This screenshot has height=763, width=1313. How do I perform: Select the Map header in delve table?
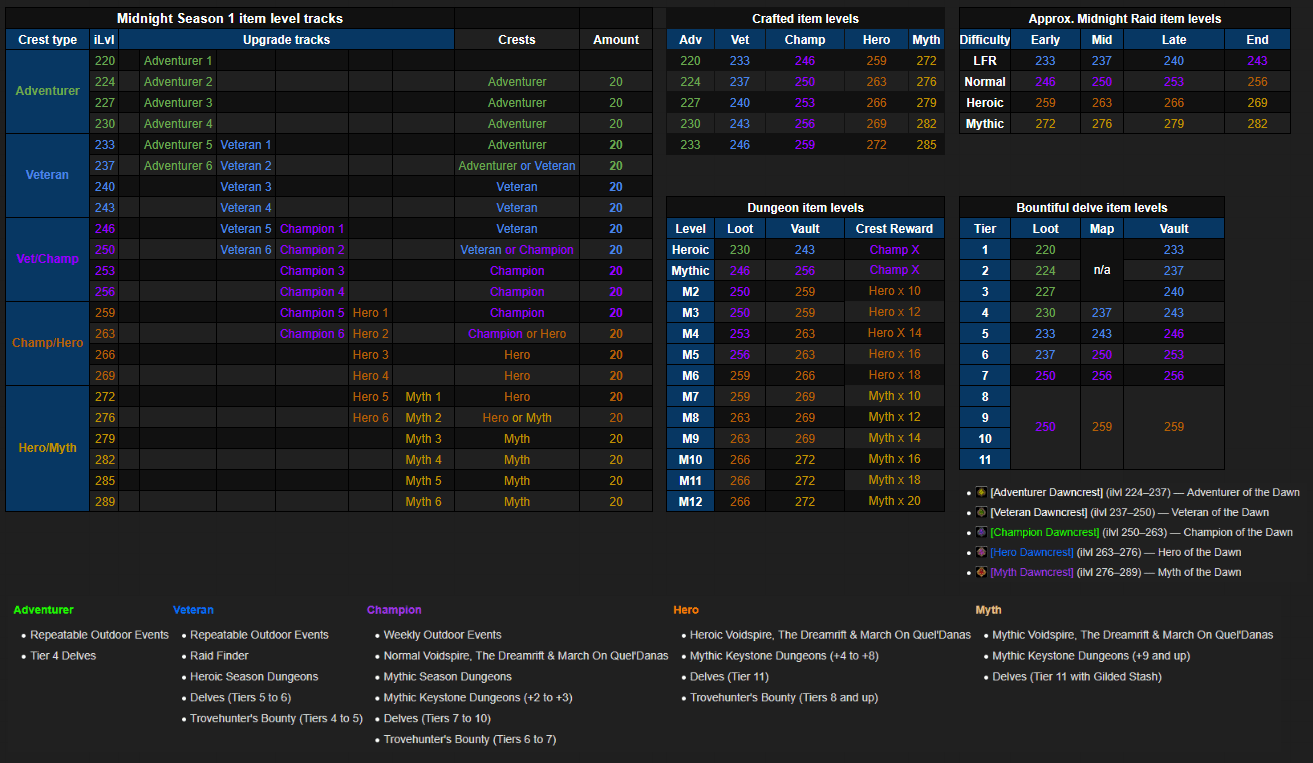1101,229
